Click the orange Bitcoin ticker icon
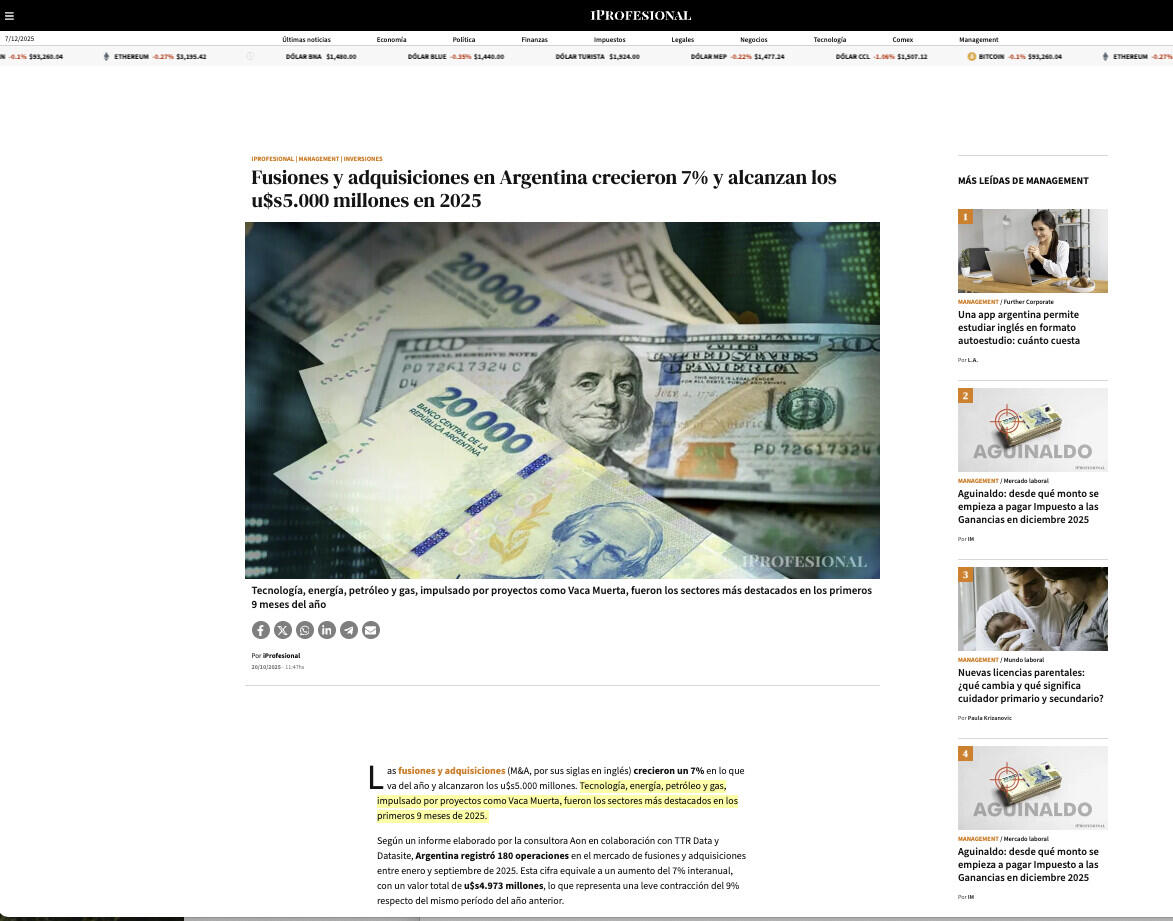The height and width of the screenshot is (921, 1173). 971,57
